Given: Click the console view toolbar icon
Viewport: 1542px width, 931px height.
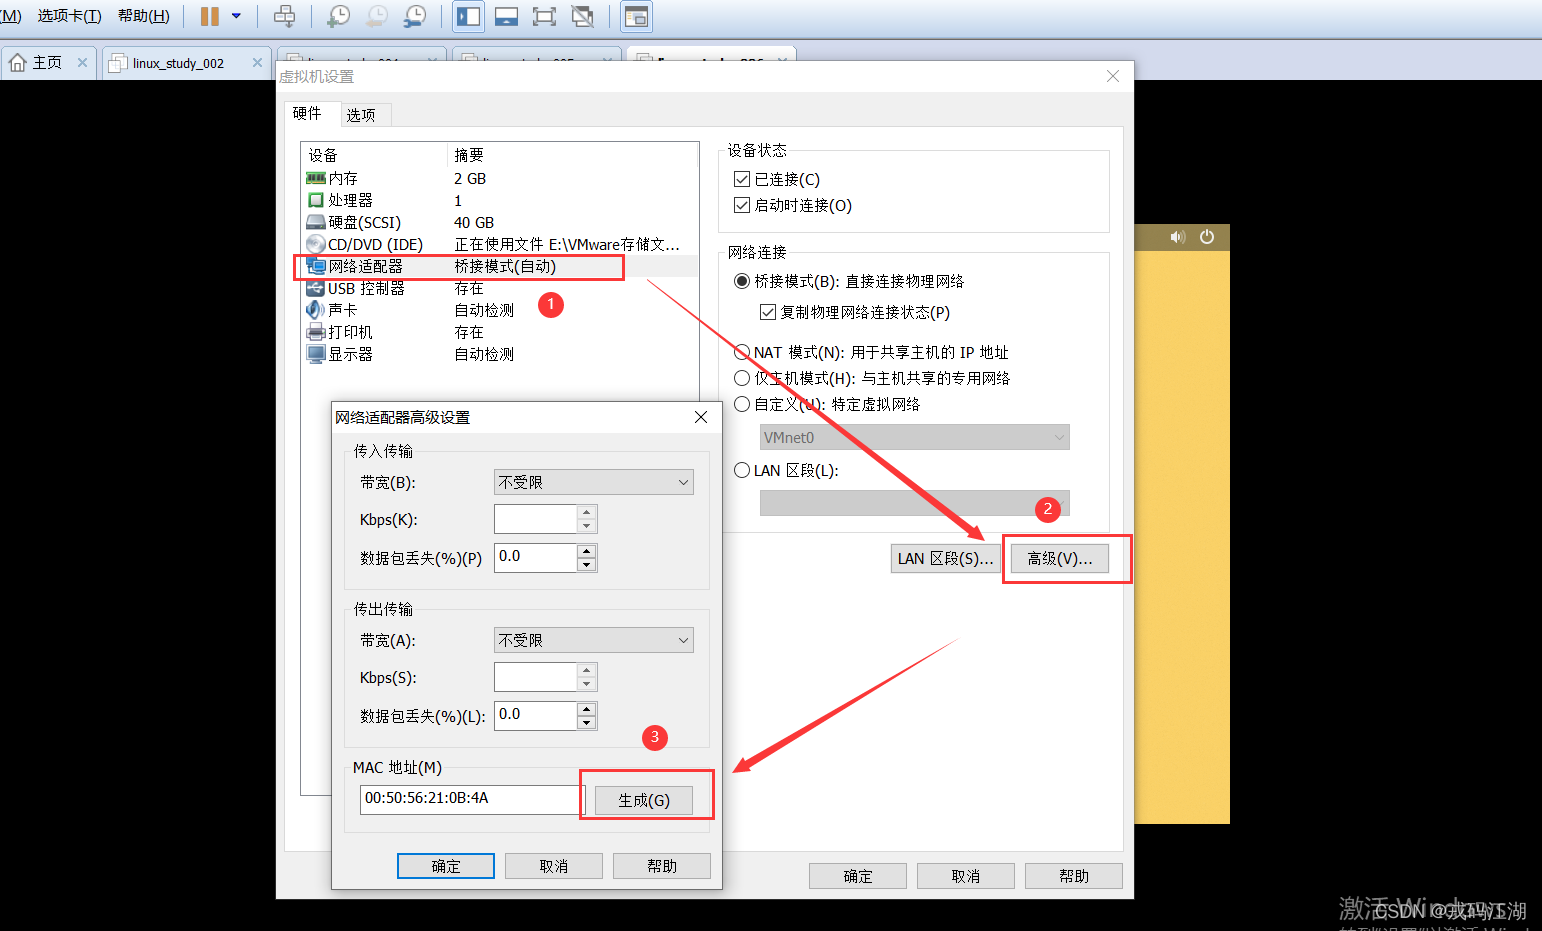Looking at the screenshot, I should click(636, 16).
